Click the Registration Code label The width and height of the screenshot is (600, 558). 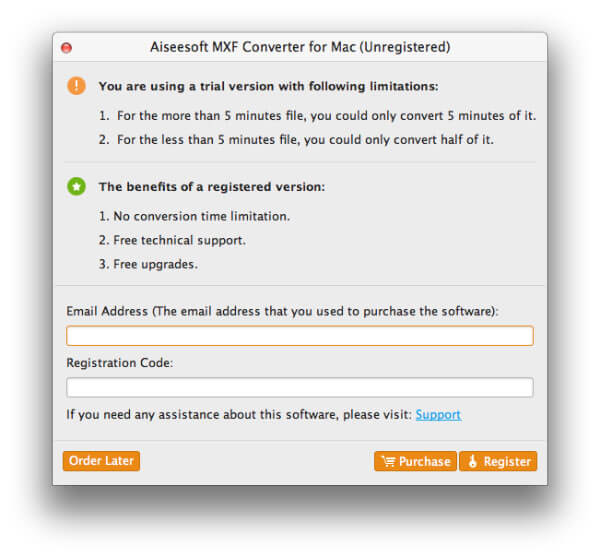coord(119,363)
